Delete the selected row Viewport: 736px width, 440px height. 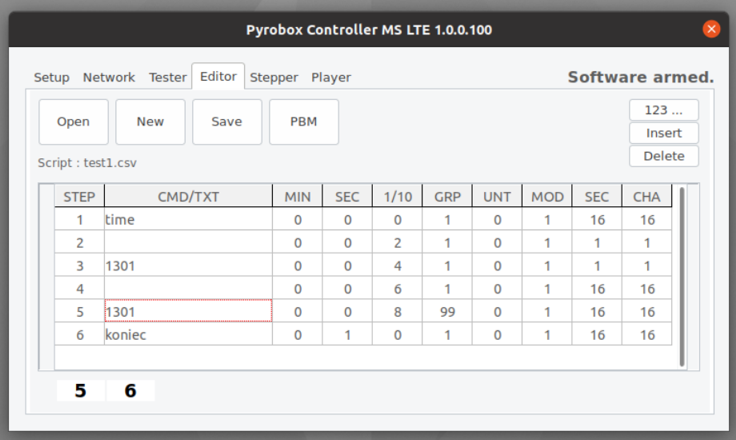[664, 156]
